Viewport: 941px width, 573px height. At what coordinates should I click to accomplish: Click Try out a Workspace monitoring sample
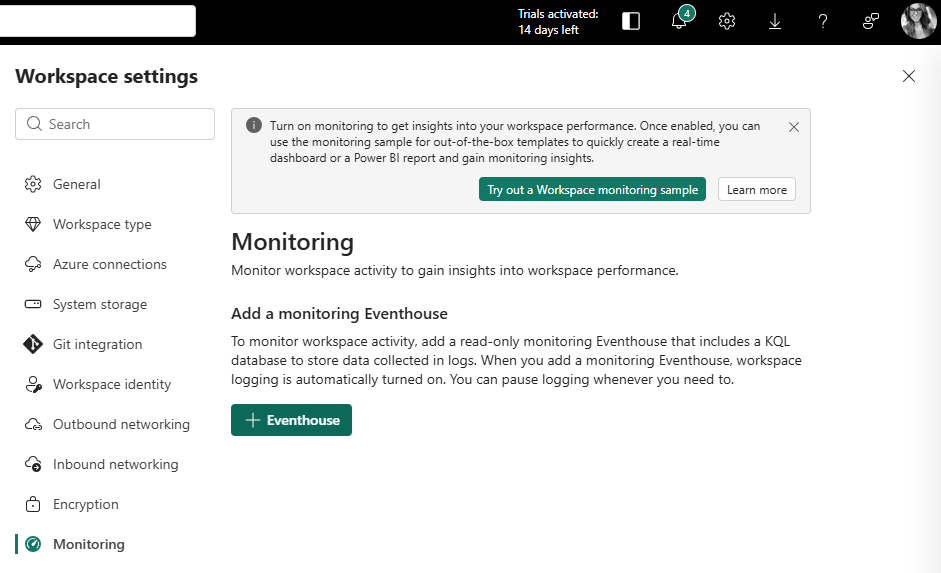[x=592, y=190]
